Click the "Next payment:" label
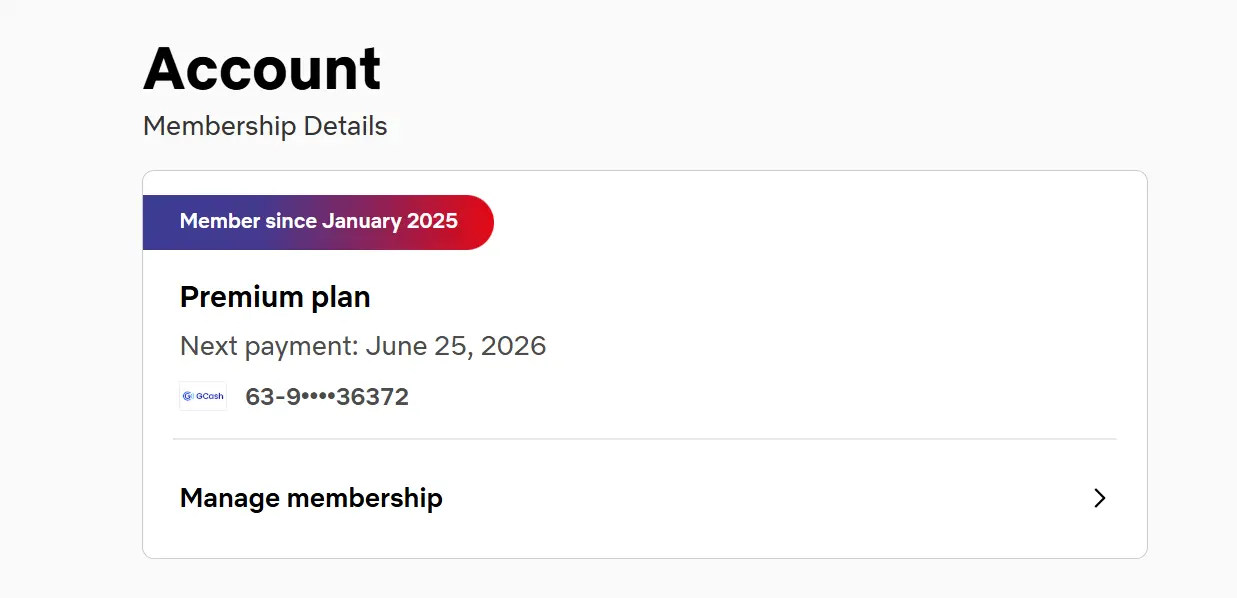Image resolution: width=1237 pixels, height=598 pixels. tap(269, 347)
